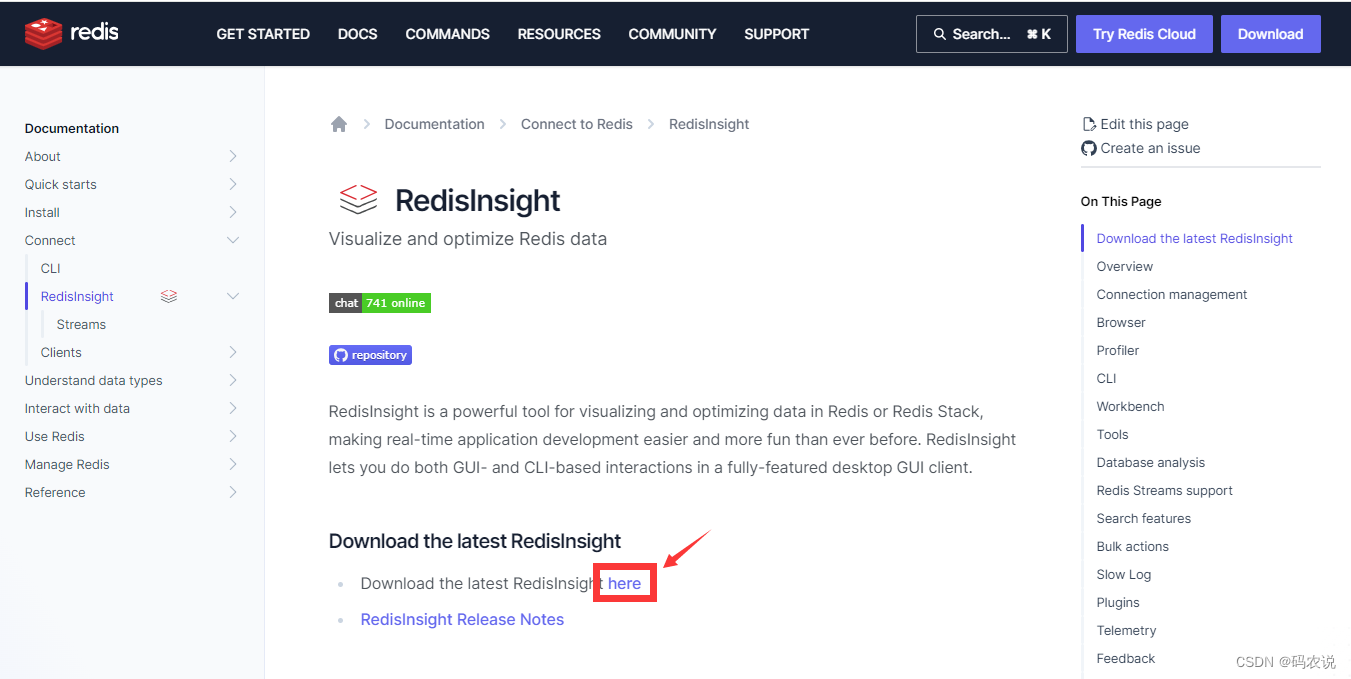1351x679 pixels.
Task: Click the RedisInsight breadcrumb item
Action: [x=709, y=124]
